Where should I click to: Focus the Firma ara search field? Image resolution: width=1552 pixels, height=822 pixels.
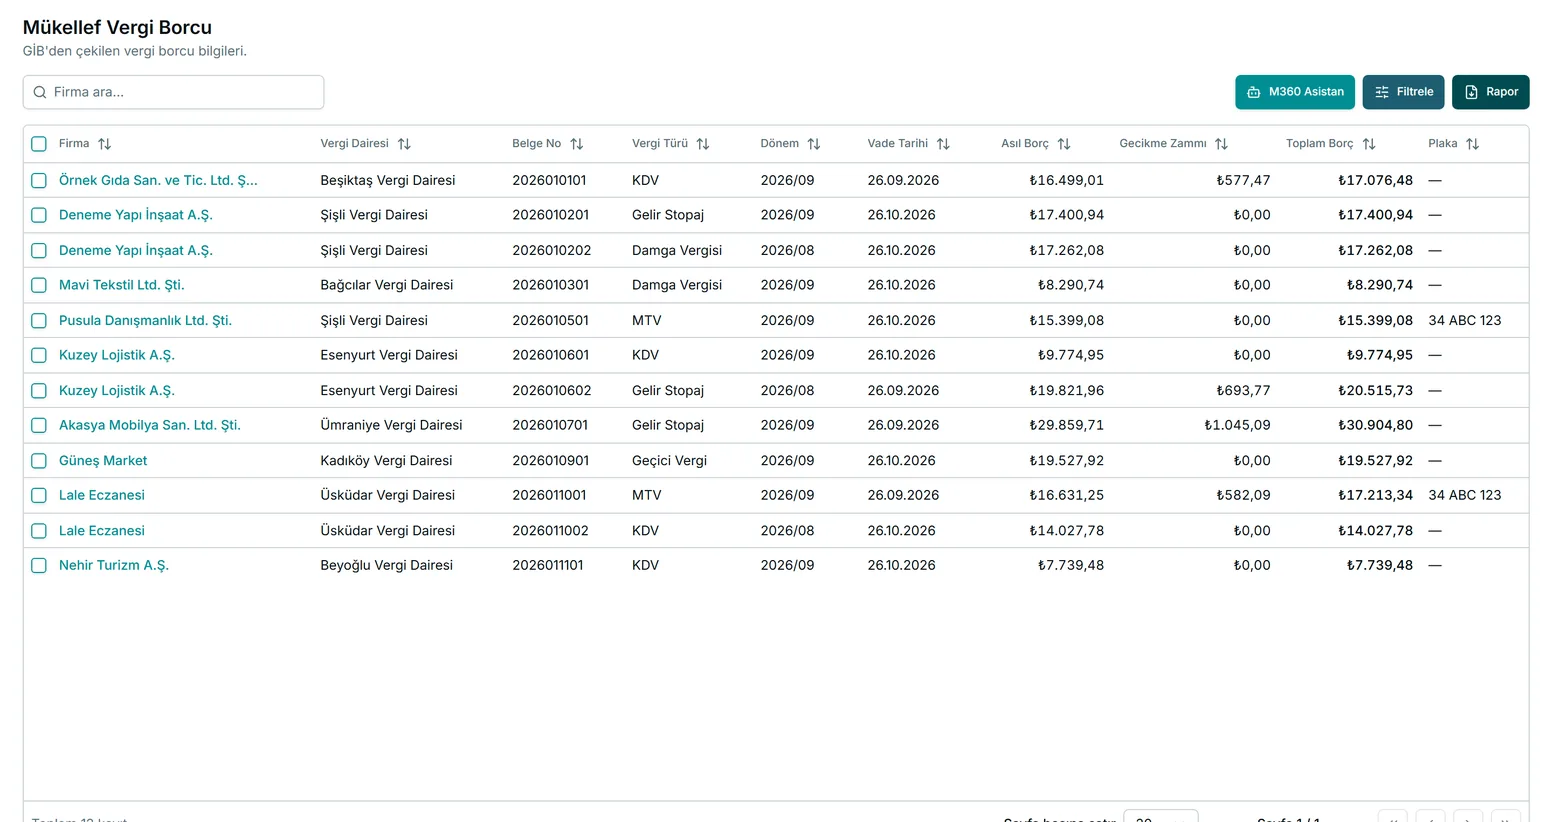click(x=173, y=92)
